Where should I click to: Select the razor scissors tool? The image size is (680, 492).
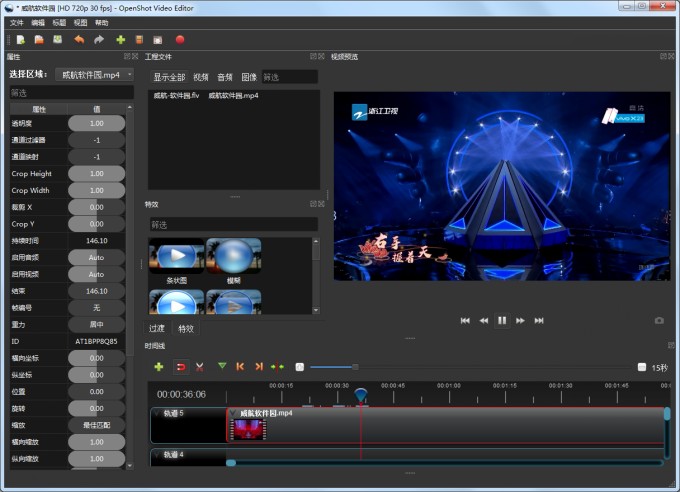tap(199, 367)
